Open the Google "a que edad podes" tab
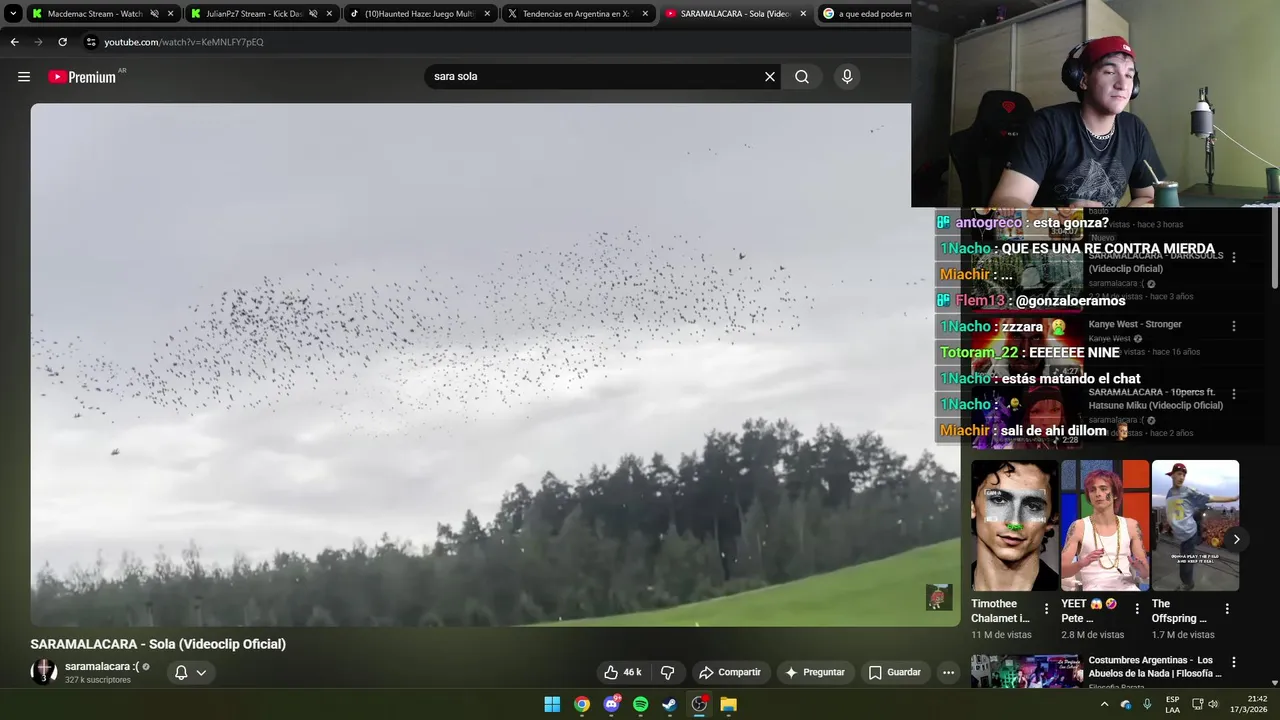 [x=866, y=14]
